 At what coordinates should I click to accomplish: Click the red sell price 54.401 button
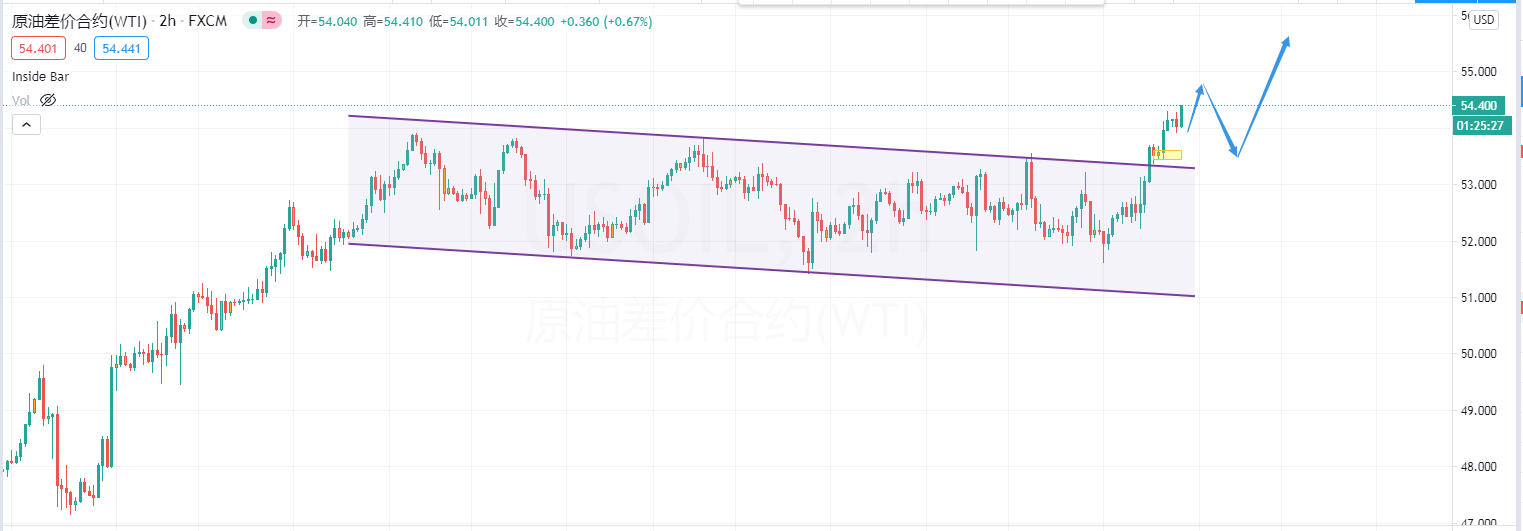tap(39, 47)
